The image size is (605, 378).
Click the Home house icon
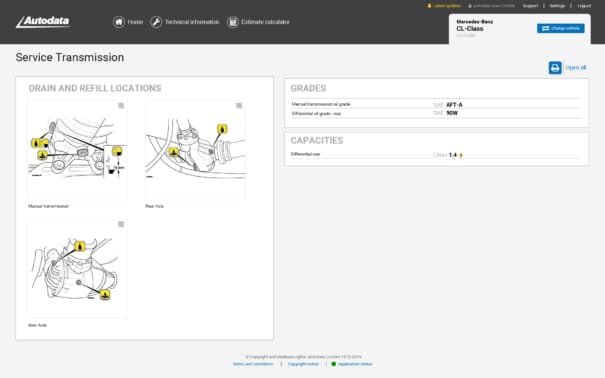tap(119, 22)
